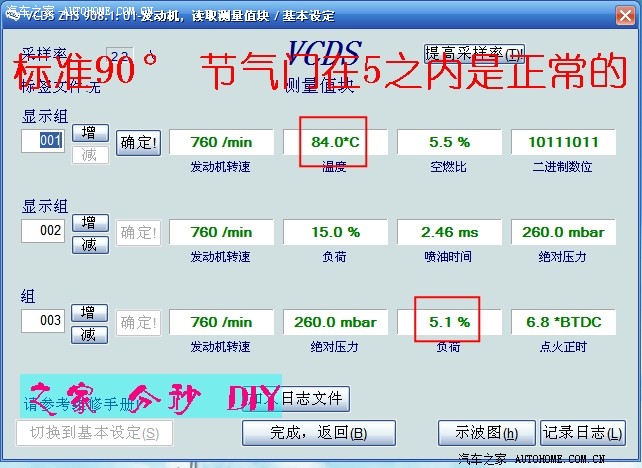Select the 10111011 binary value field

pyautogui.click(x=563, y=142)
